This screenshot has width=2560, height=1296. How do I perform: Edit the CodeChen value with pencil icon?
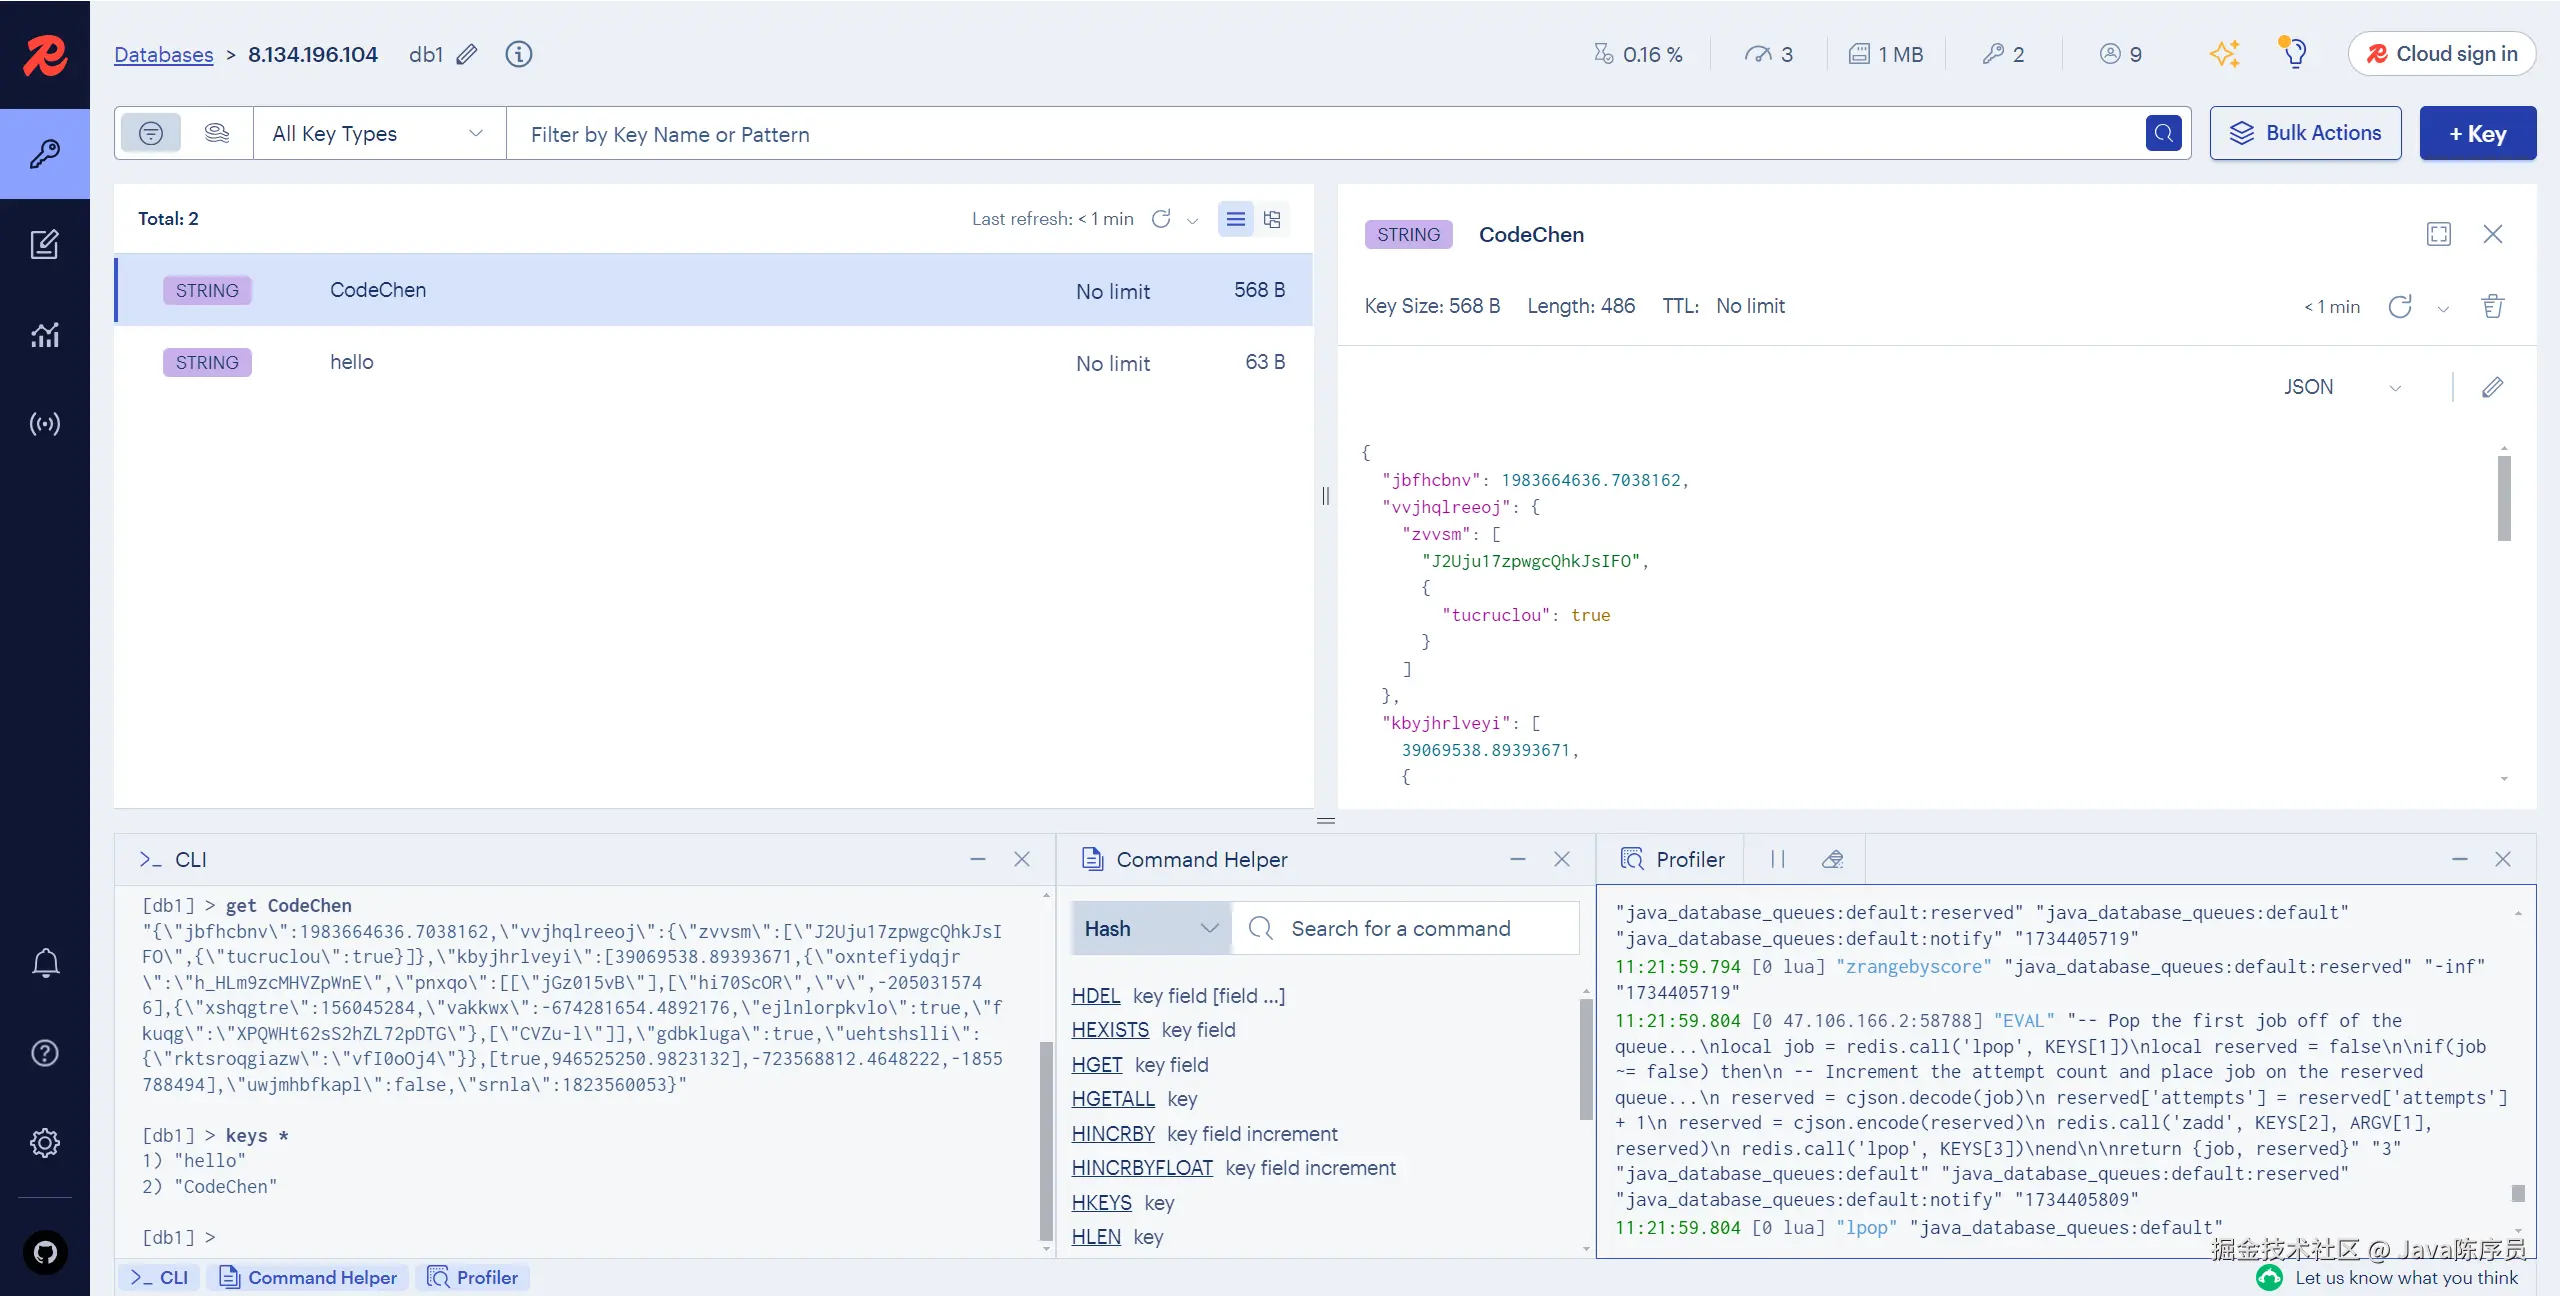click(2492, 387)
